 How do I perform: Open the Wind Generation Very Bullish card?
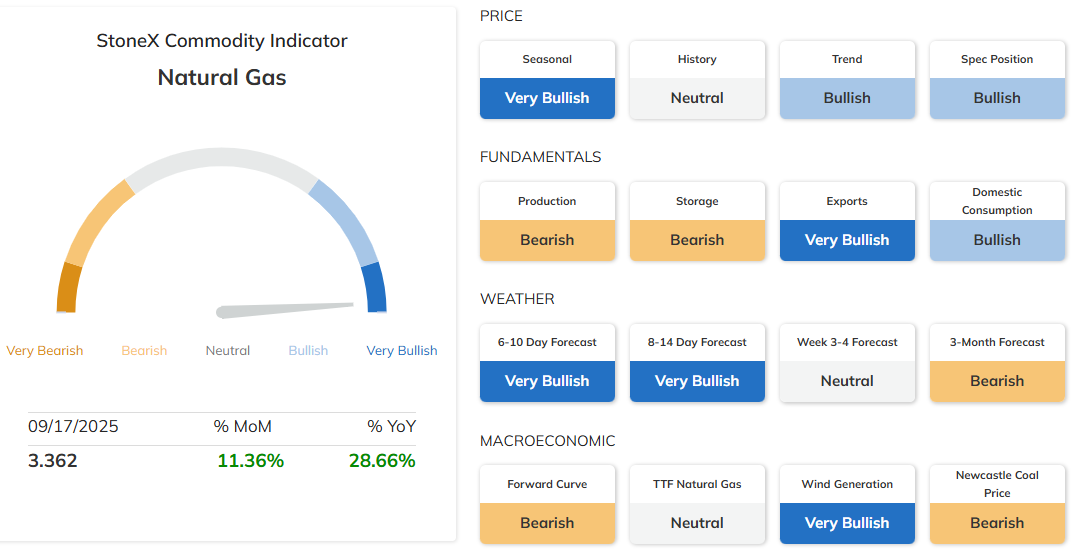pos(847,504)
